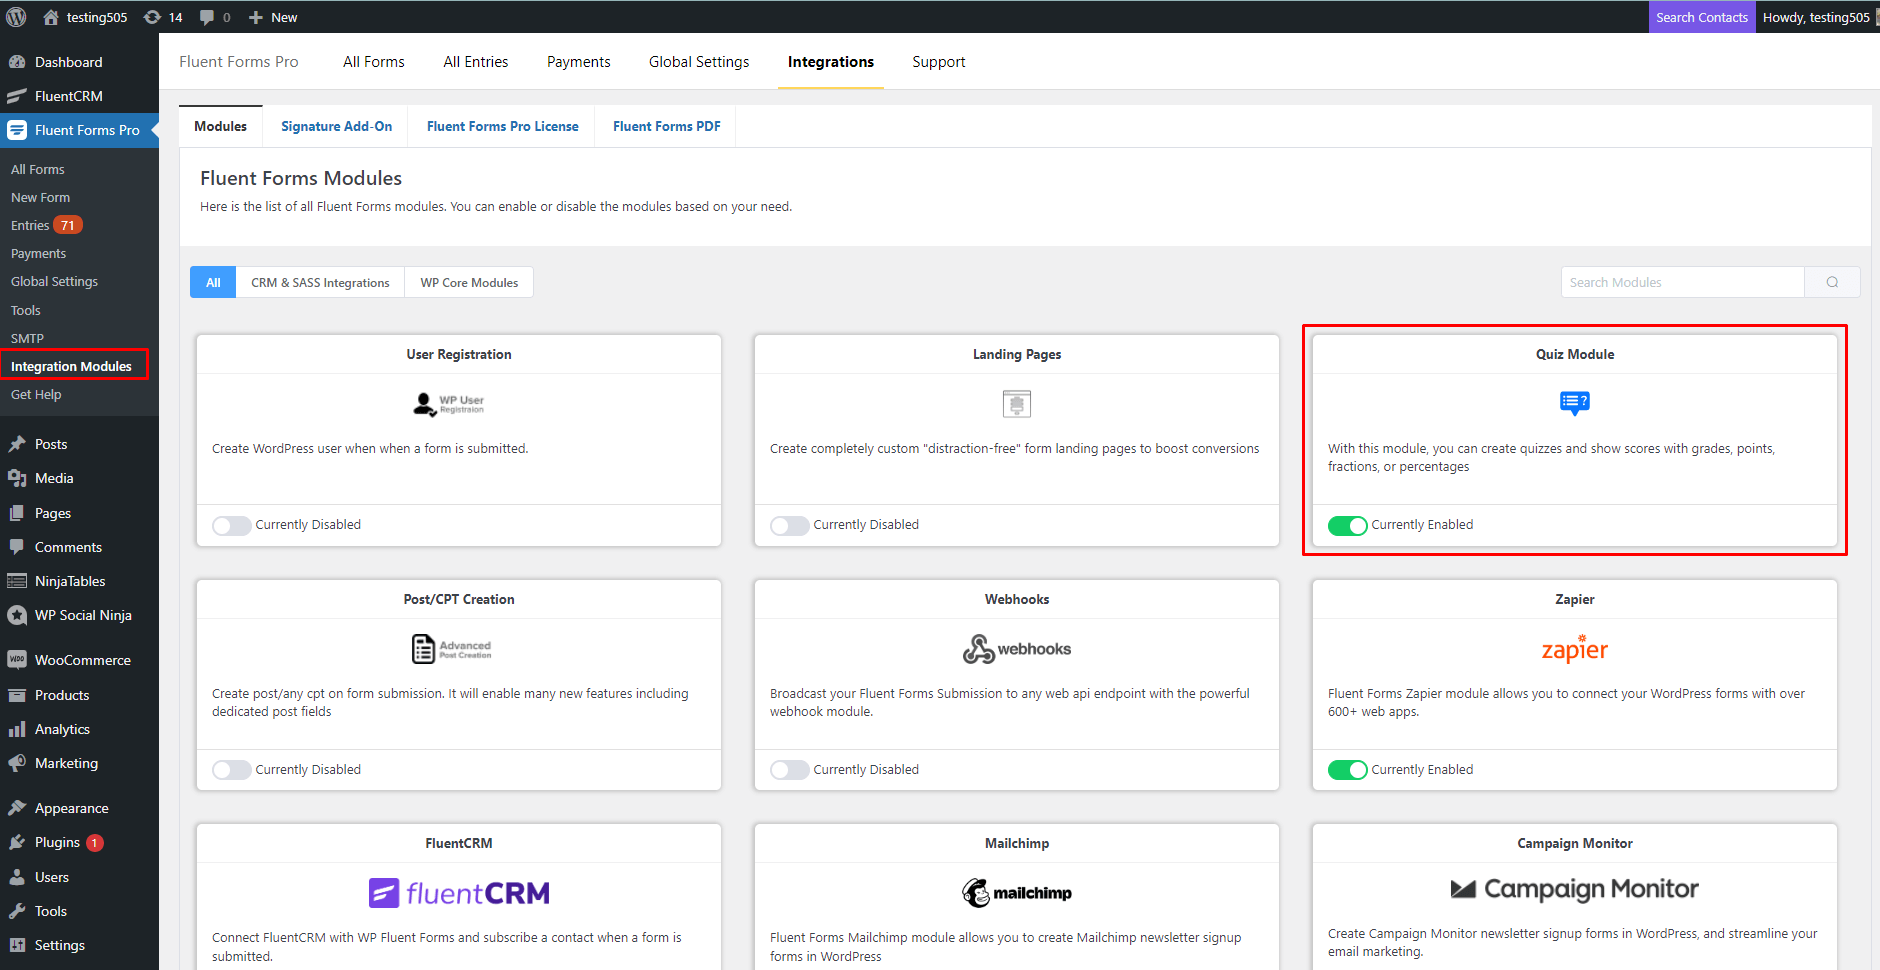Switch to the Signature Add-On tab
The height and width of the screenshot is (970, 1880).
(336, 126)
